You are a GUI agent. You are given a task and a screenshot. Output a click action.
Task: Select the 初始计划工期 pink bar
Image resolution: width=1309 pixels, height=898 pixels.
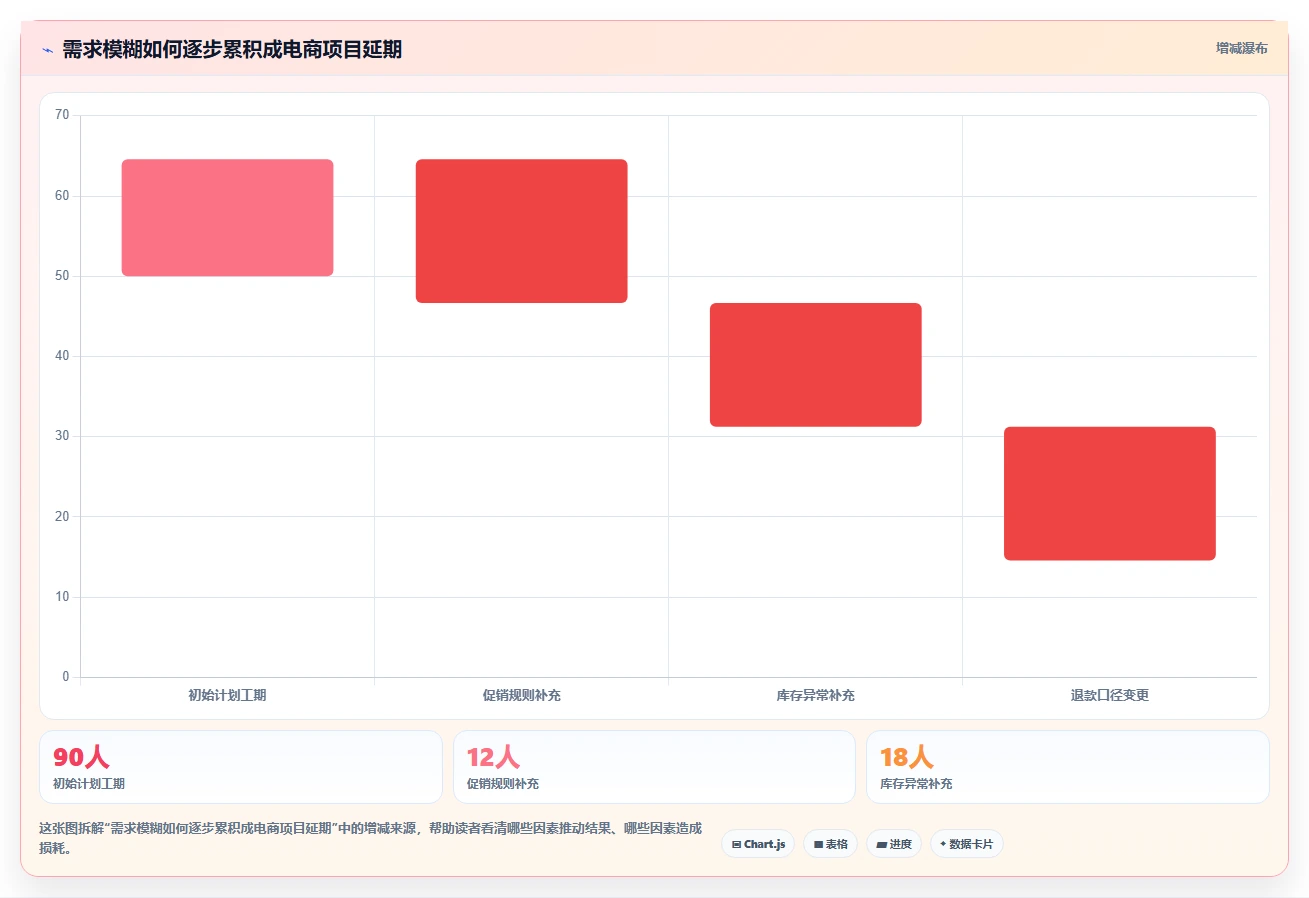coord(227,218)
